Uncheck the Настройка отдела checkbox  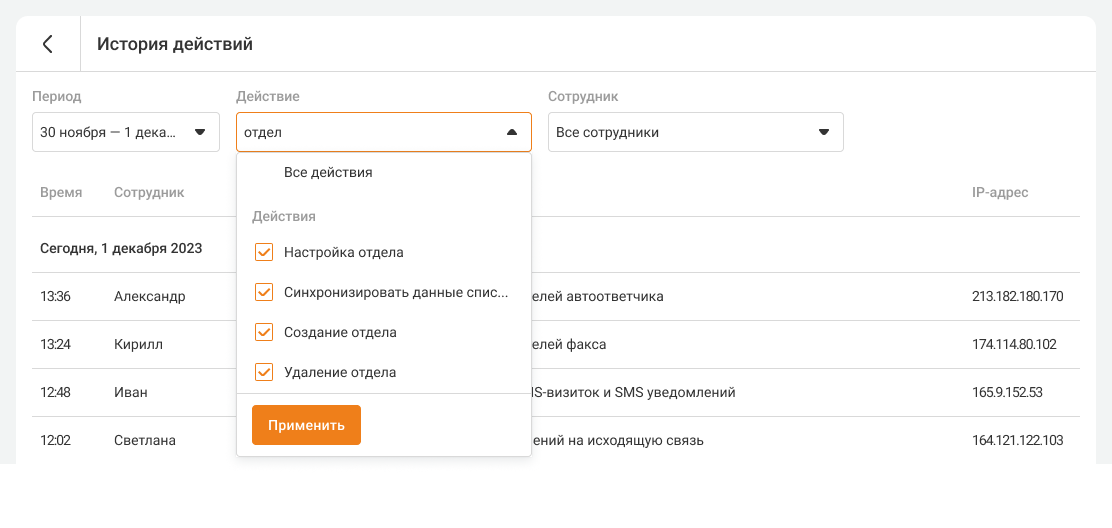(264, 252)
